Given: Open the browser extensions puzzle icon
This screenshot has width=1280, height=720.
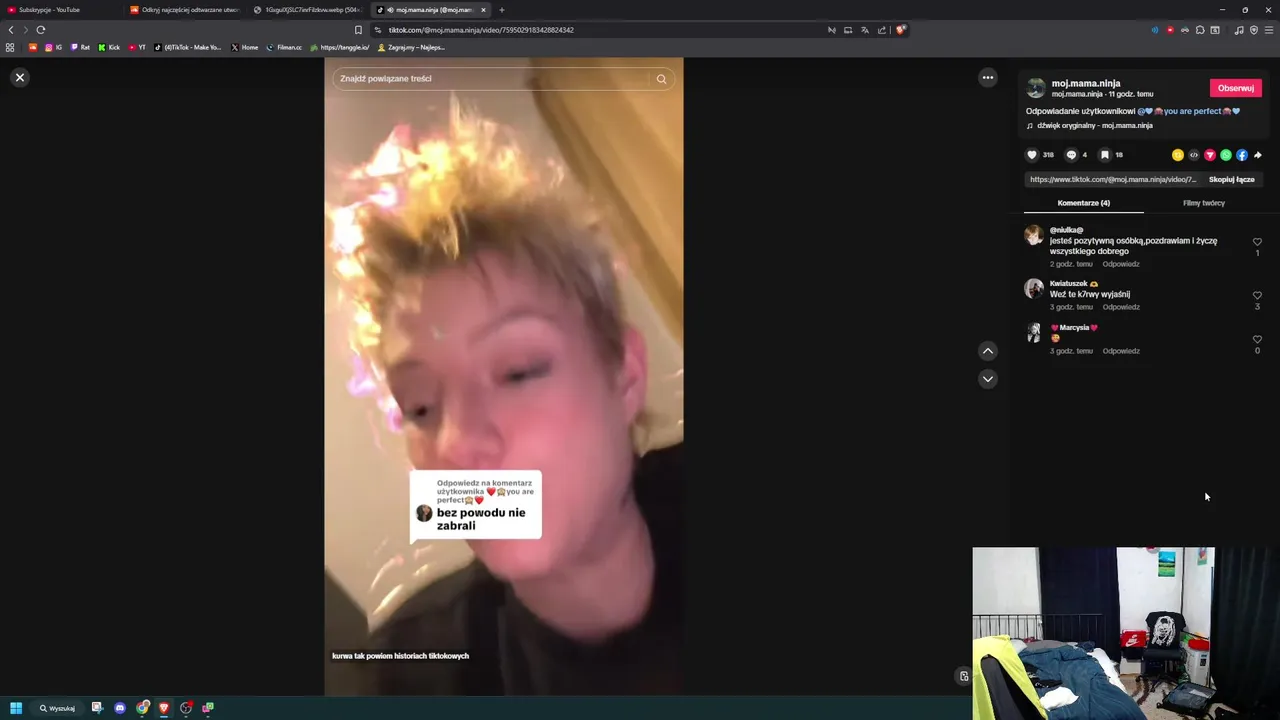Looking at the screenshot, I should pos(1200,30).
